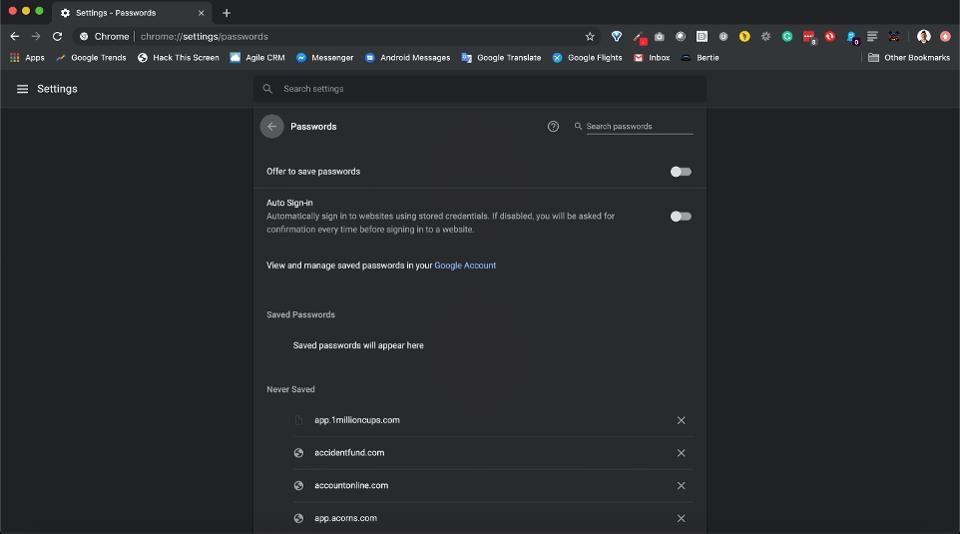
Task: Open the Passwords help question mark icon
Action: point(553,127)
